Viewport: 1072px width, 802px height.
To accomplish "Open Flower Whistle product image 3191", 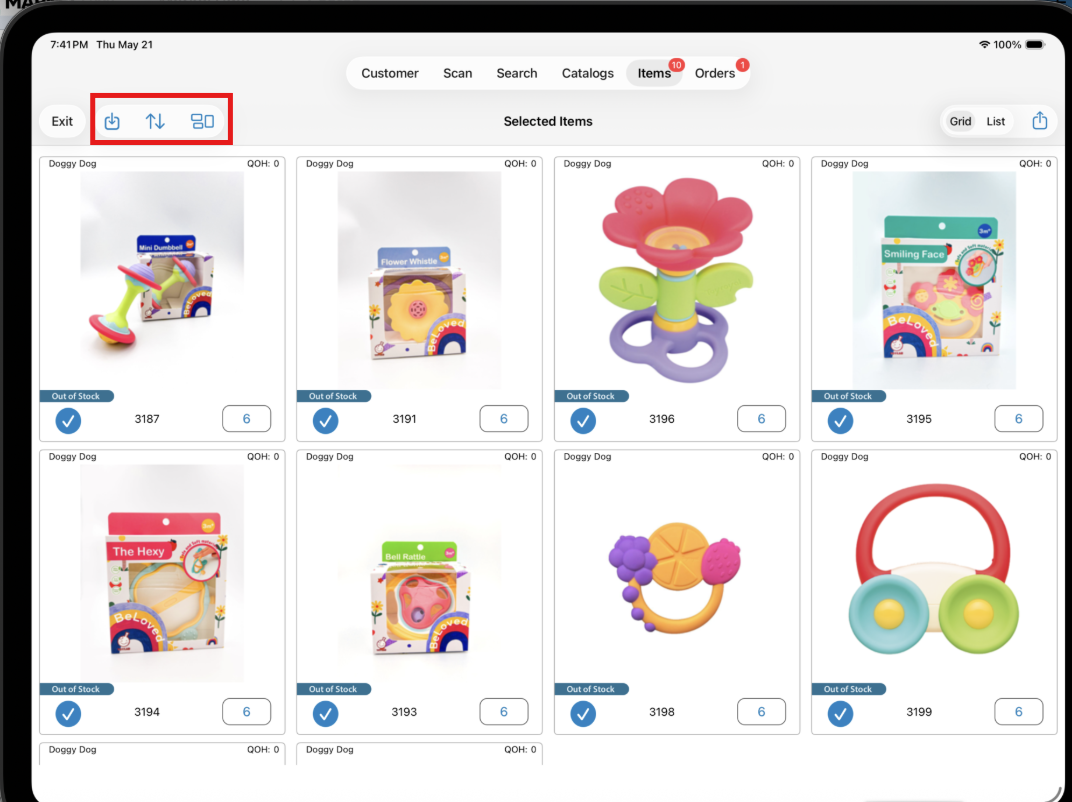I will [419, 280].
